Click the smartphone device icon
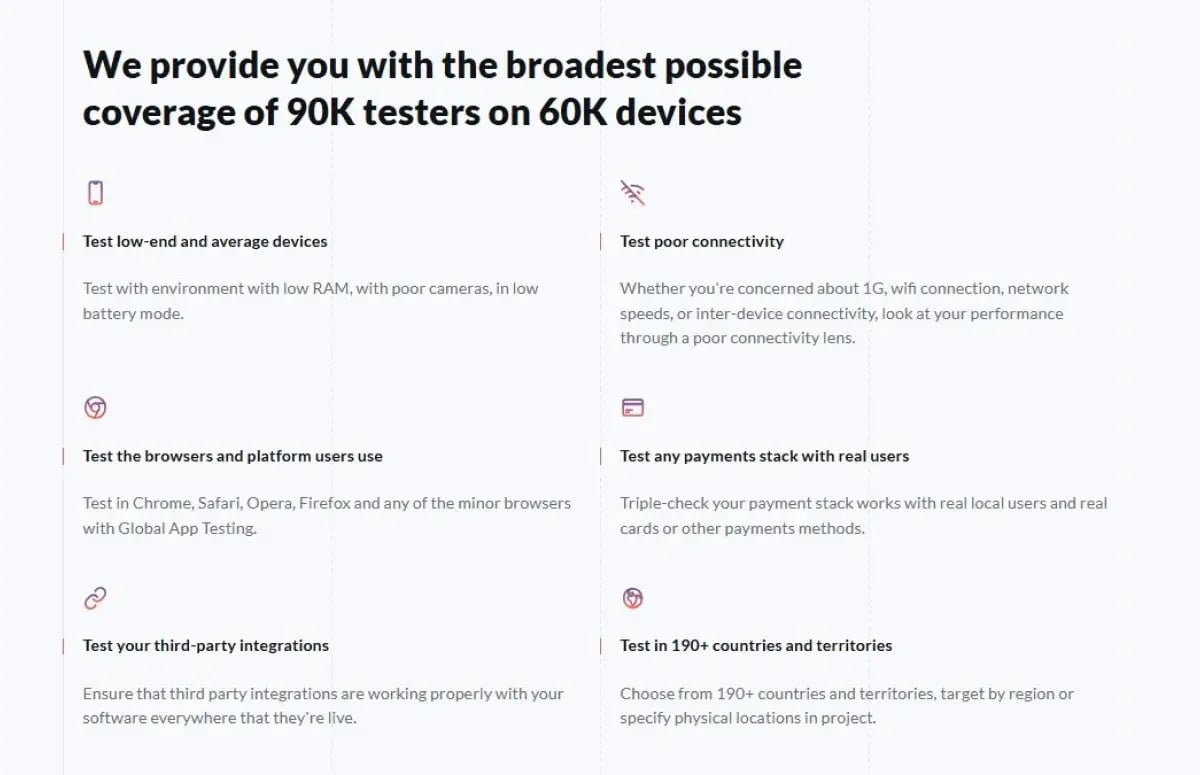 (95, 193)
